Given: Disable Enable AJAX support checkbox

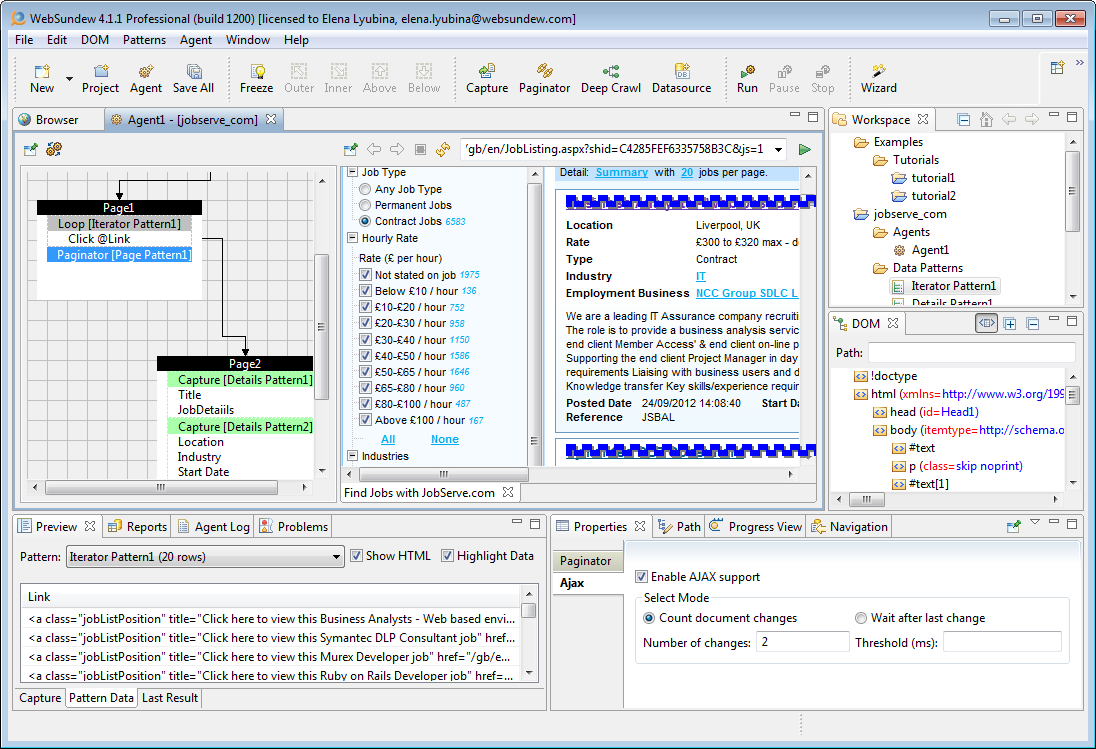Looking at the screenshot, I should tap(641, 577).
